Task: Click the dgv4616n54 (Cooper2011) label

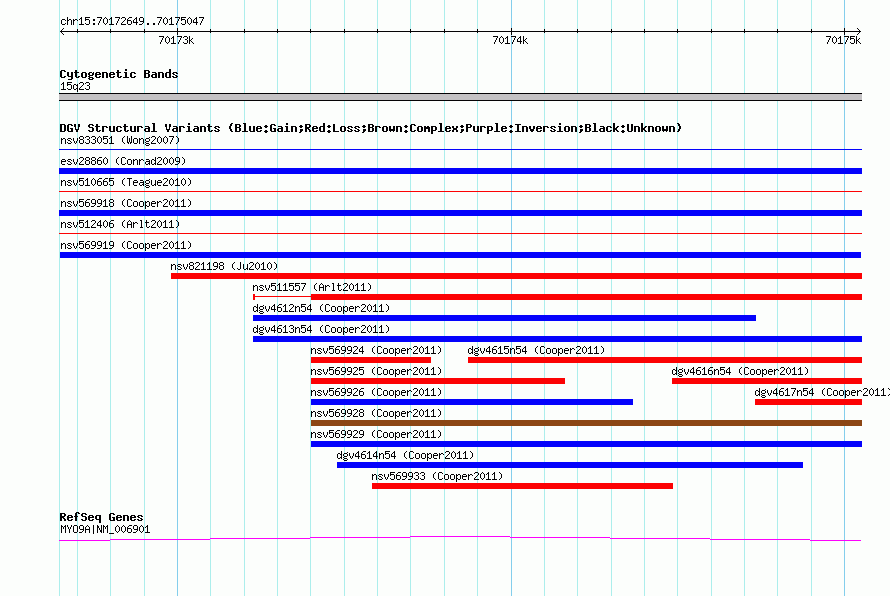Action: (740, 371)
